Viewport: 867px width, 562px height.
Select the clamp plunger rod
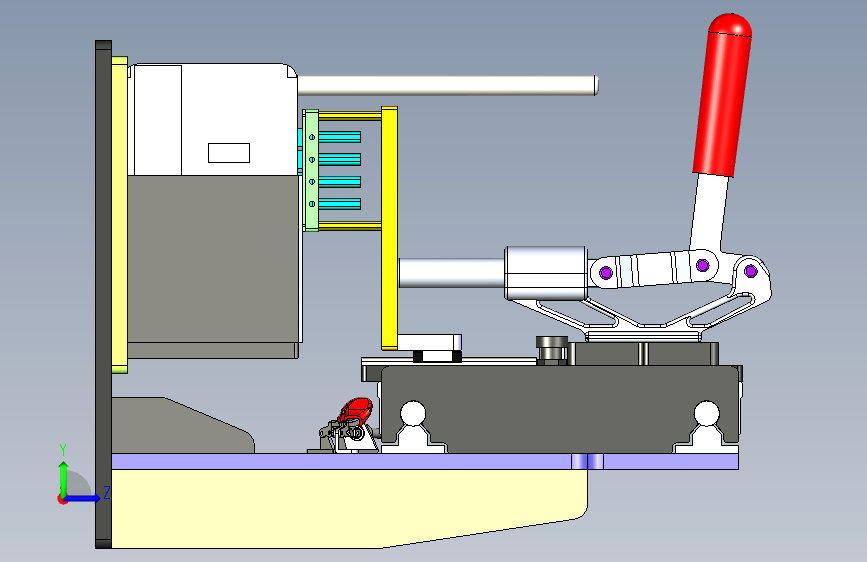pyautogui.click(x=451, y=273)
